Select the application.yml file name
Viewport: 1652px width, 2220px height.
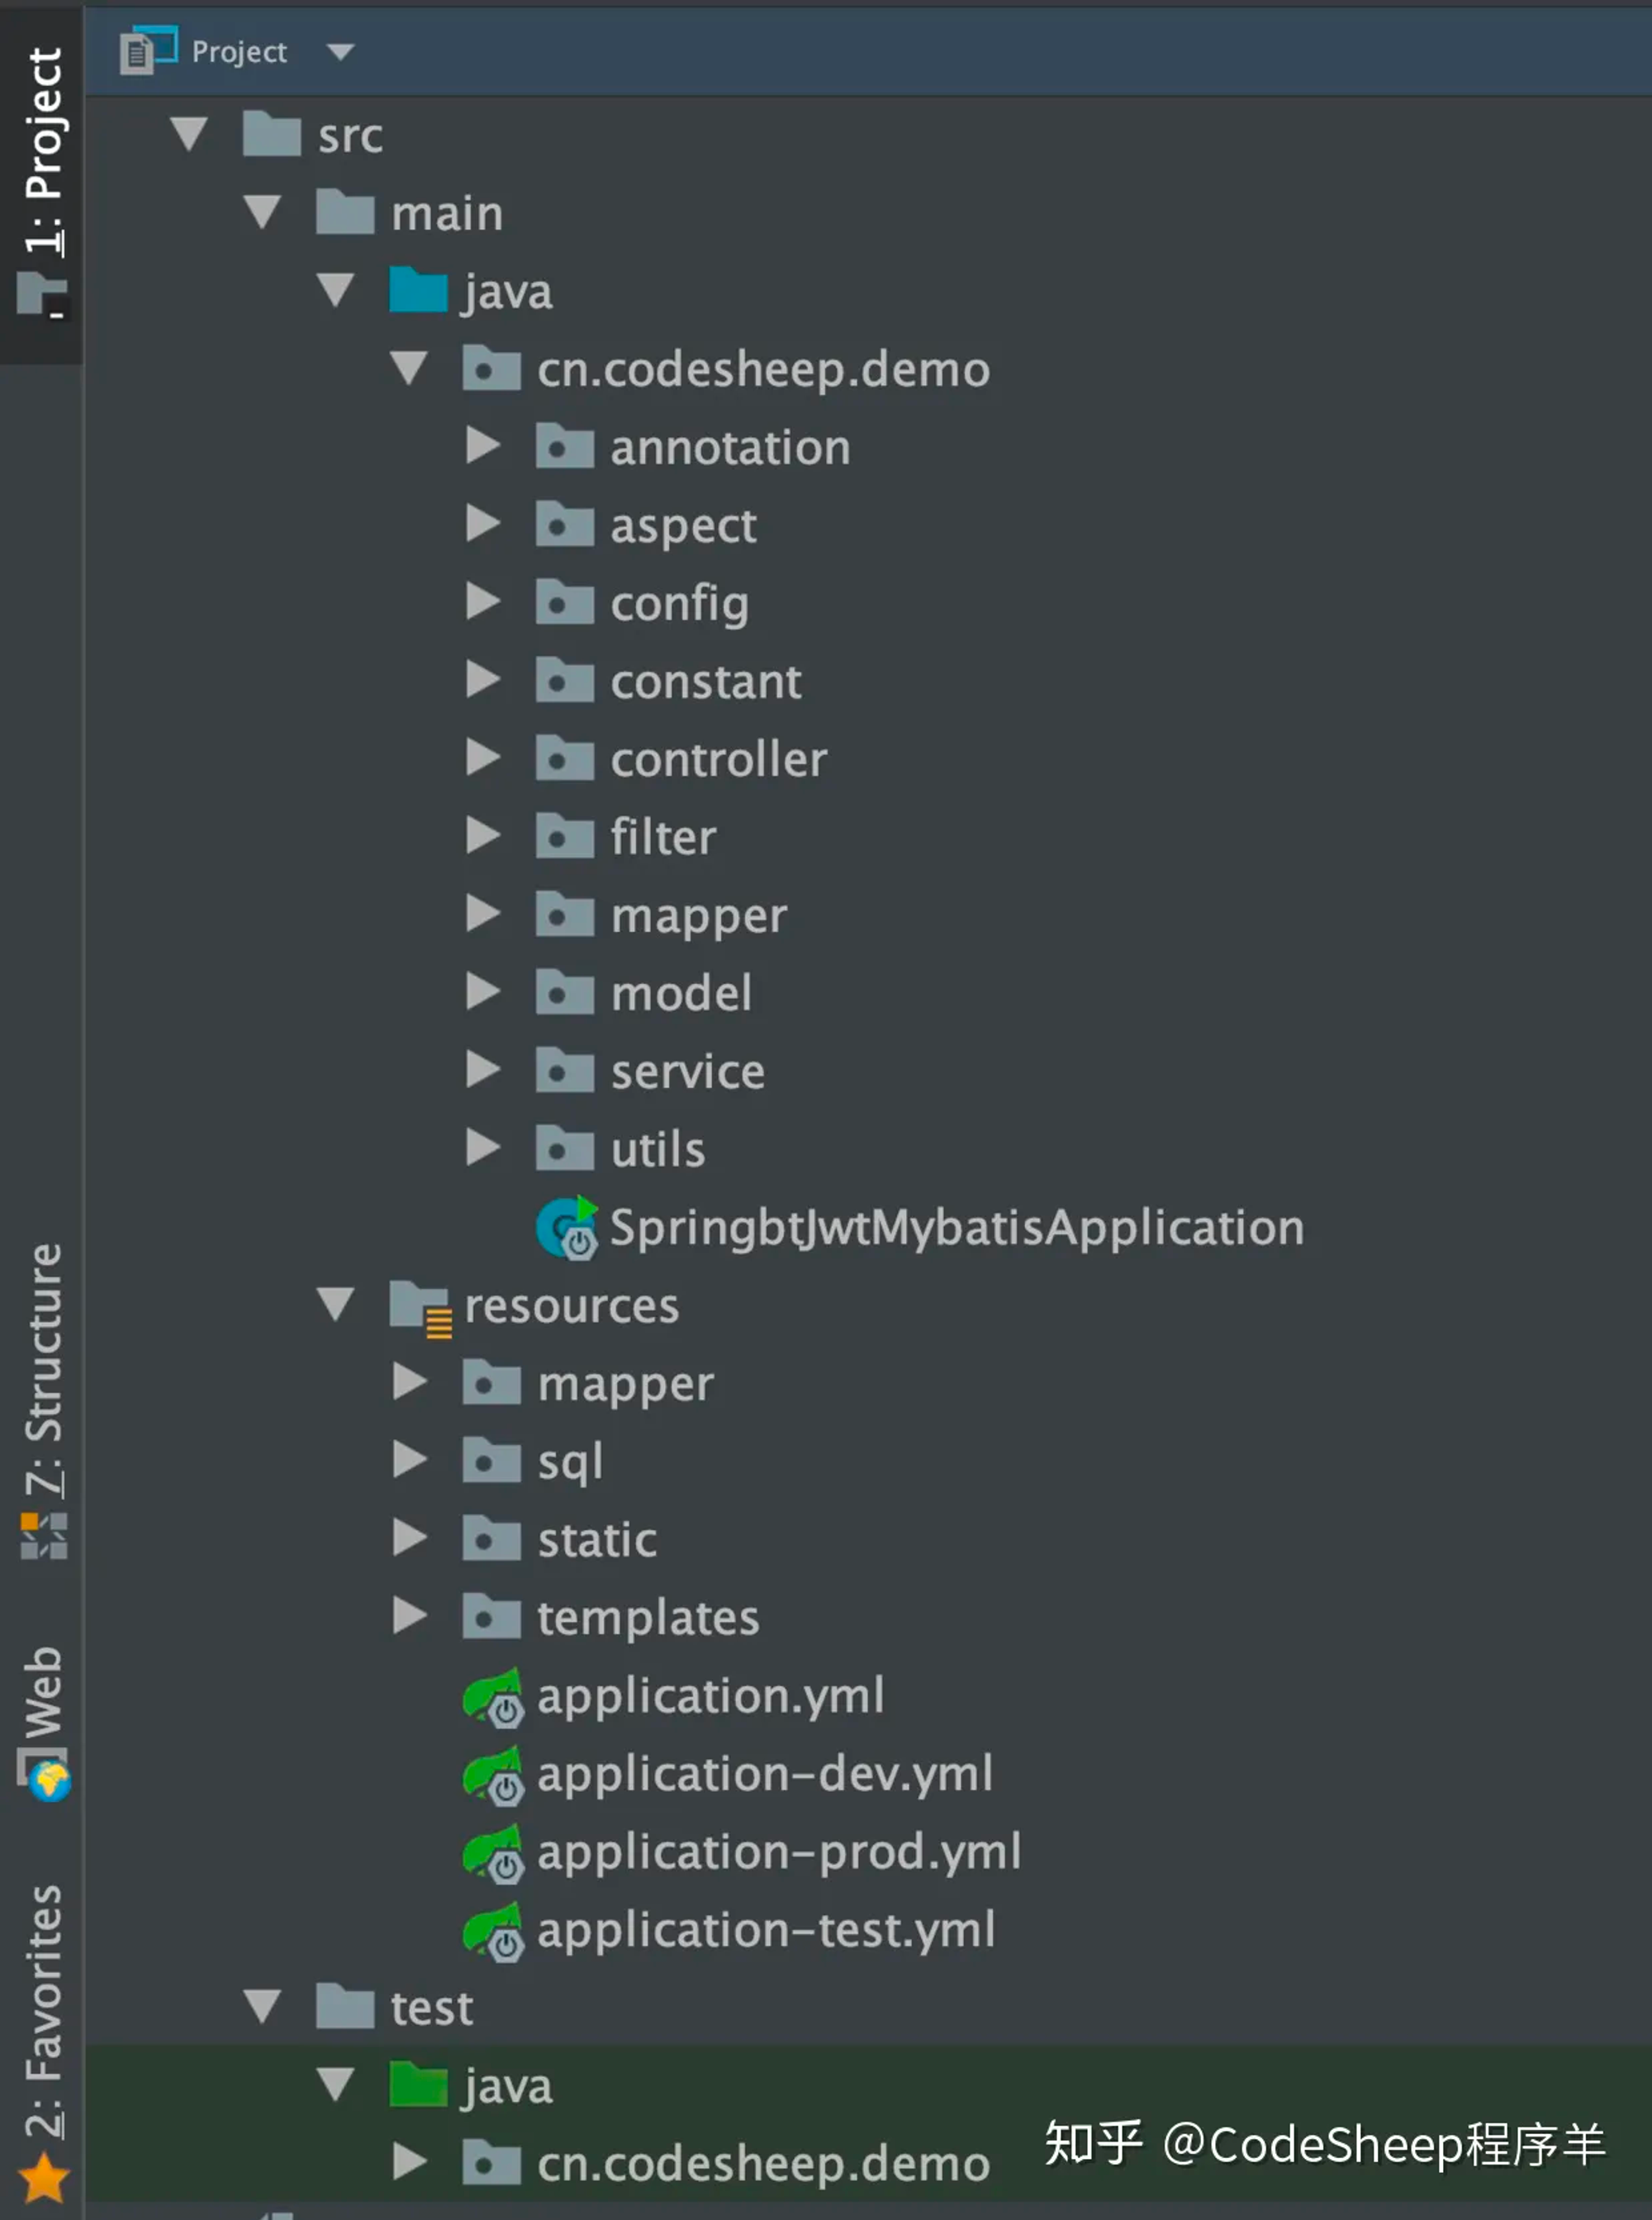(711, 1697)
